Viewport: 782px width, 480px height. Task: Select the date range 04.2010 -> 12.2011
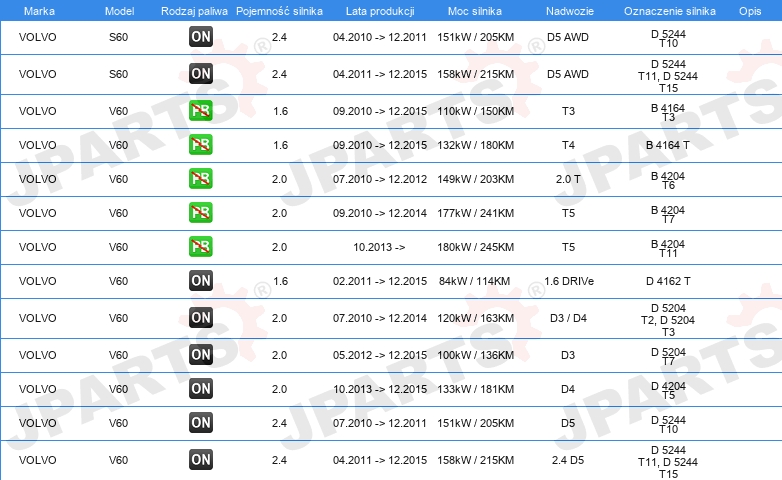tap(380, 37)
